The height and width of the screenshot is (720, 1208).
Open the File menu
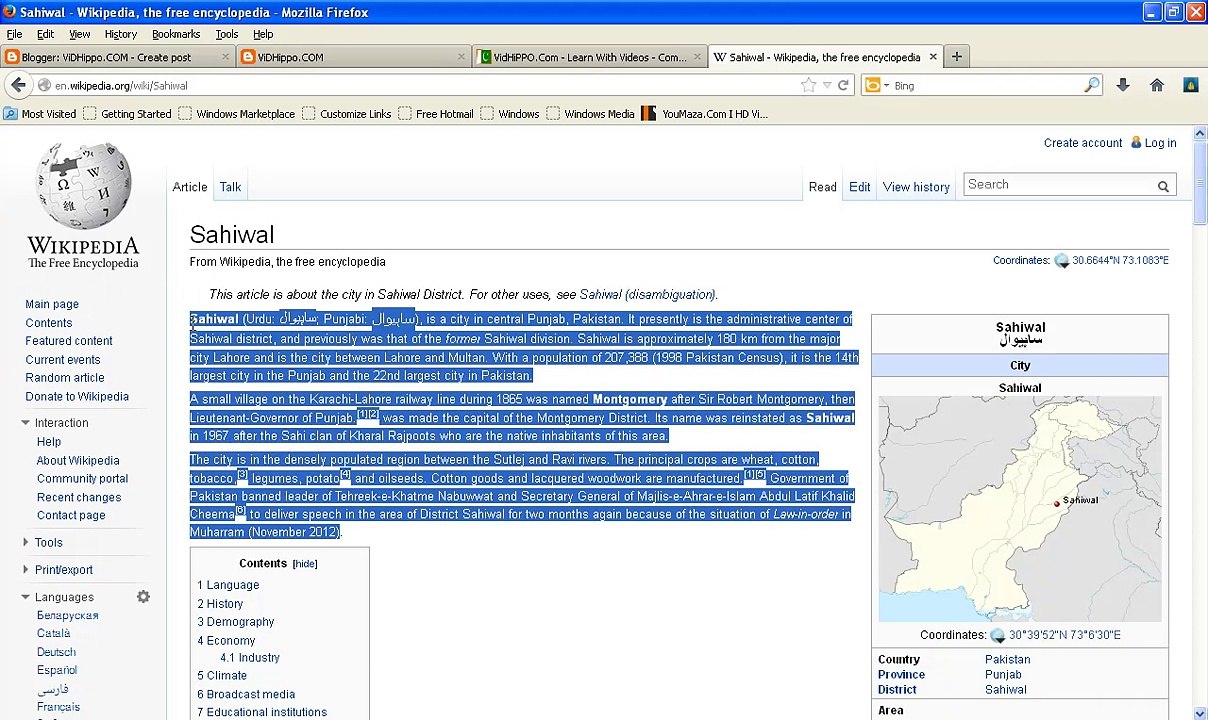14,34
